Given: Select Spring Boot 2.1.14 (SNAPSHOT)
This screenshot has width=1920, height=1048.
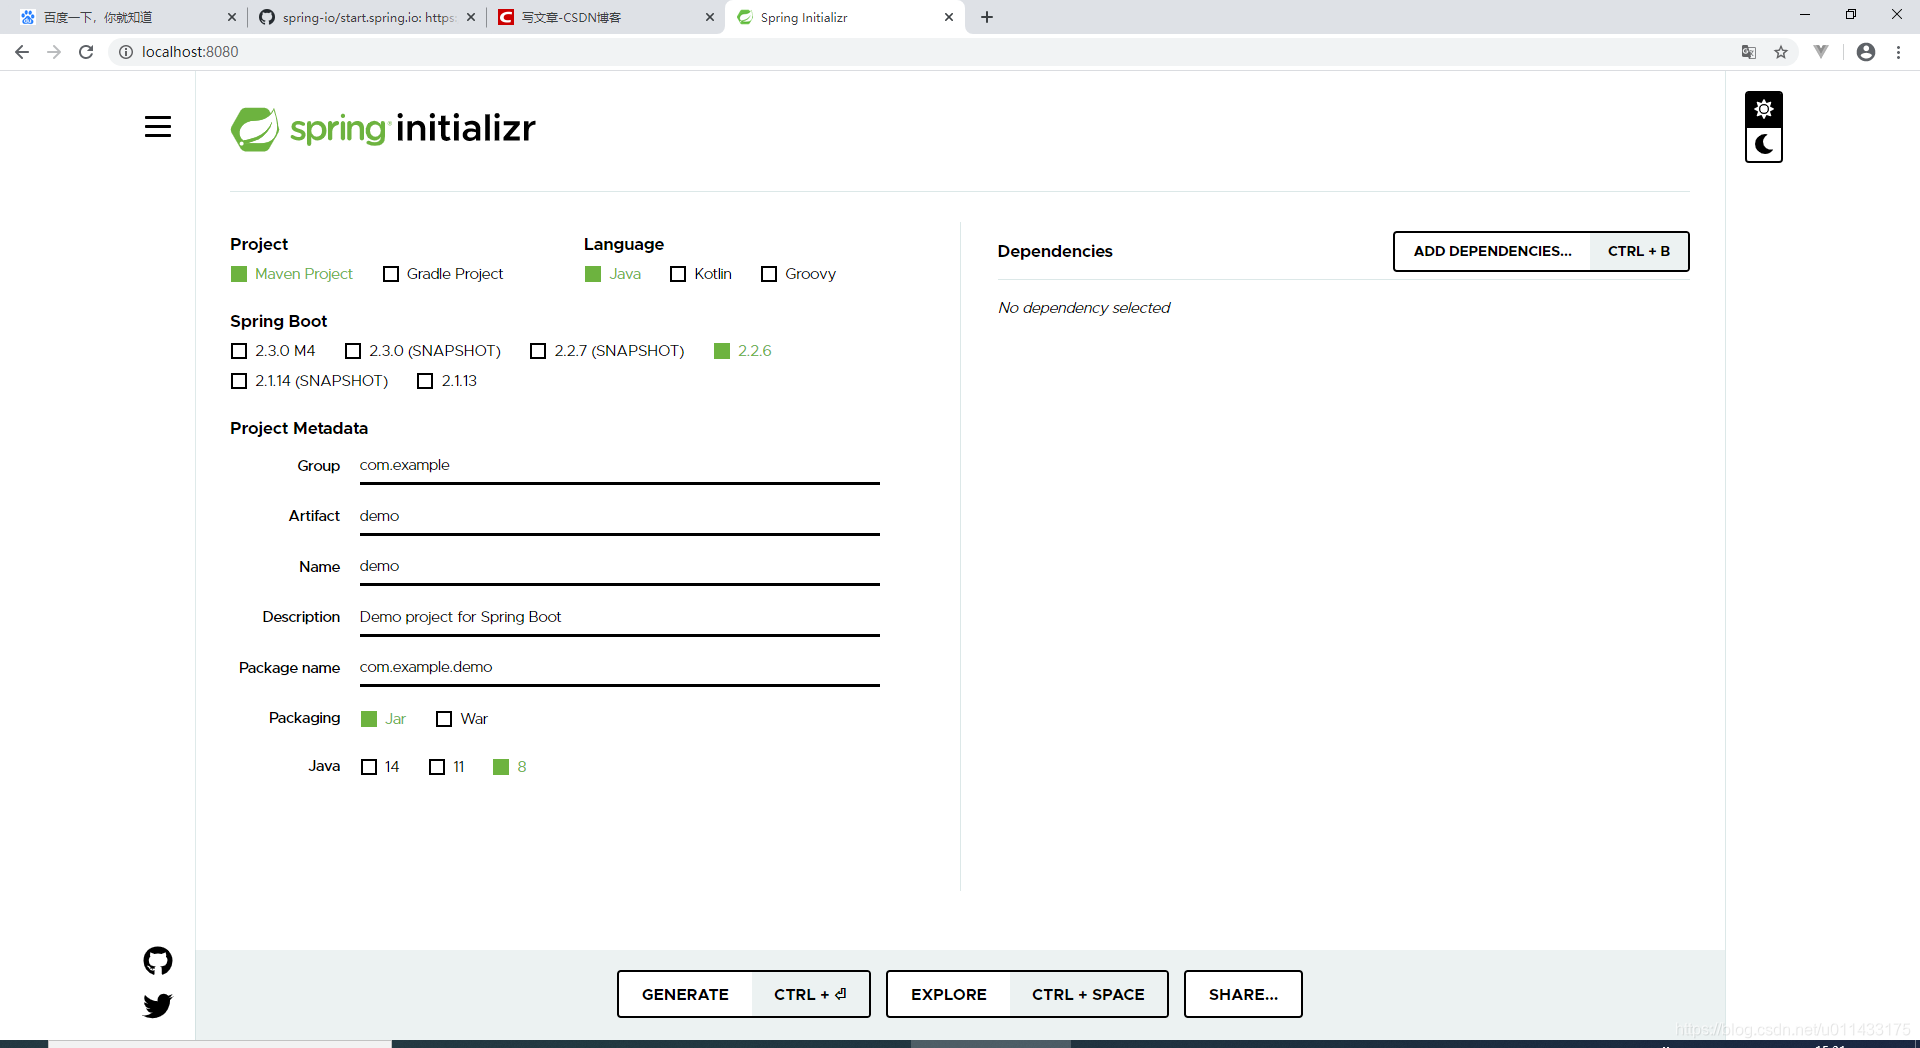Looking at the screenshot, I should coord(310,381).
